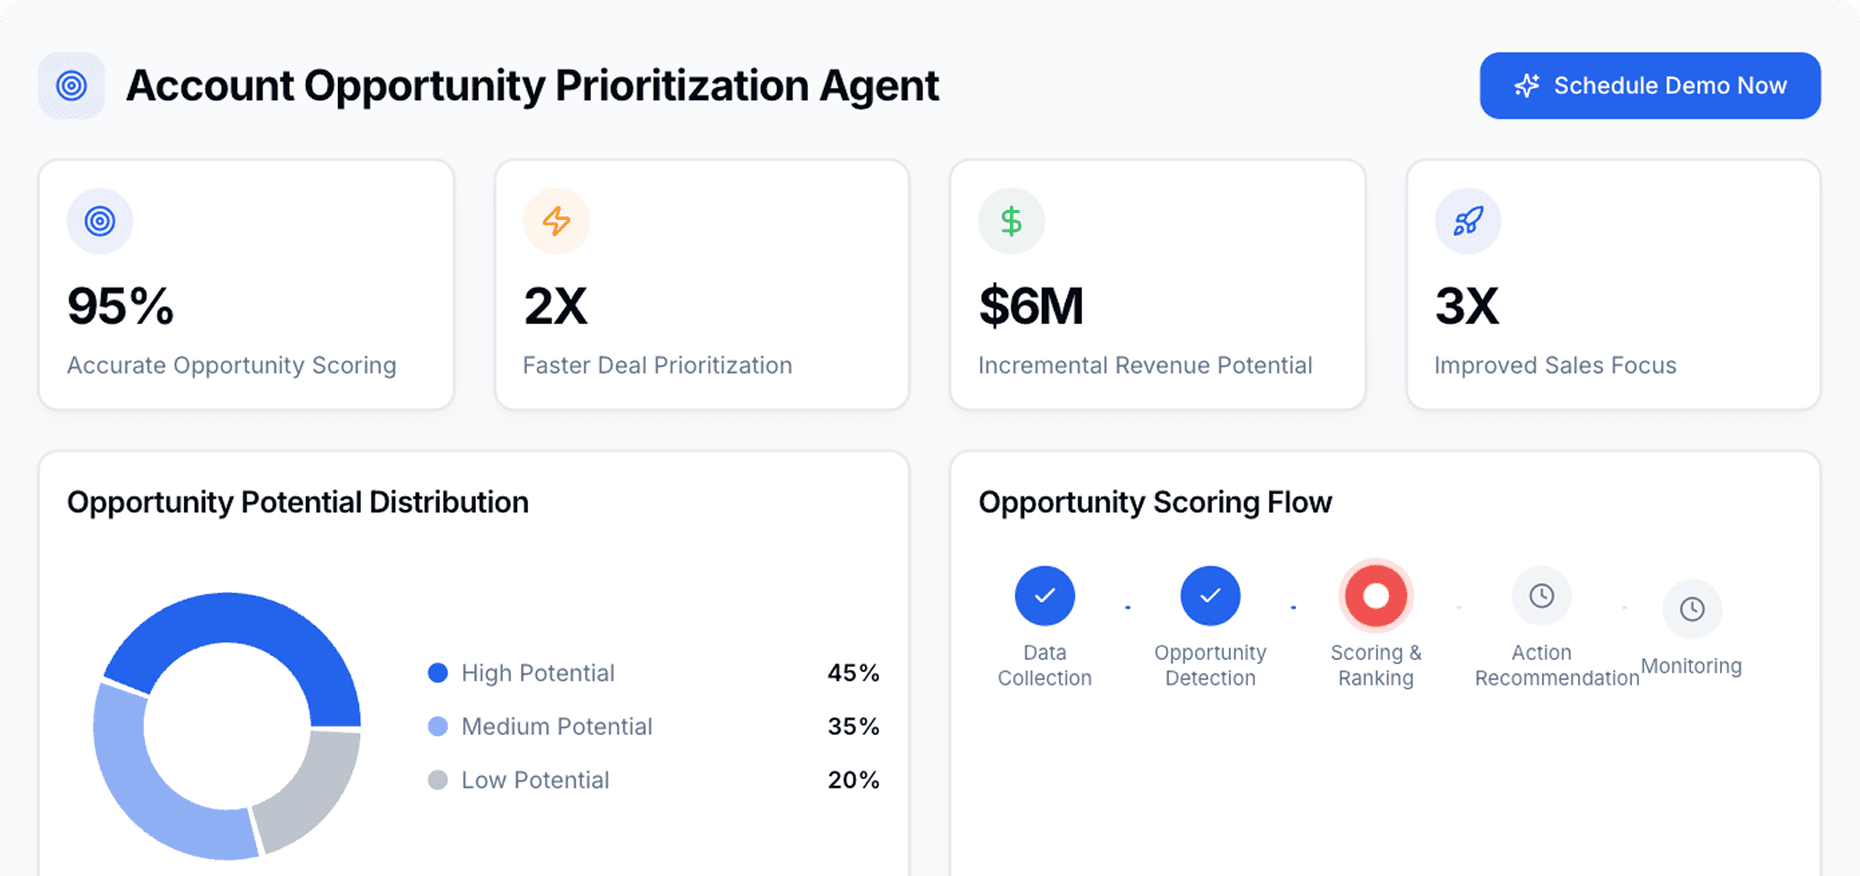Select the Monitoring clock icon
1860x876 pixels.
point(1692,608)
